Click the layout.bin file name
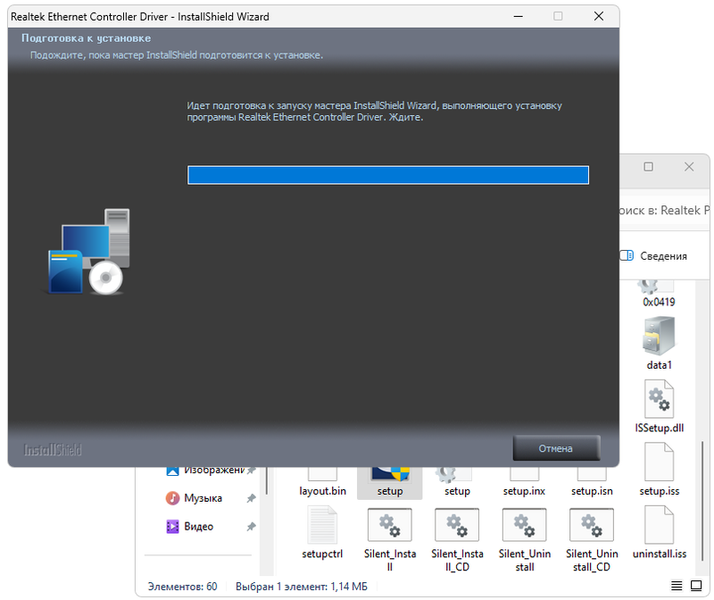 point(322,491)
